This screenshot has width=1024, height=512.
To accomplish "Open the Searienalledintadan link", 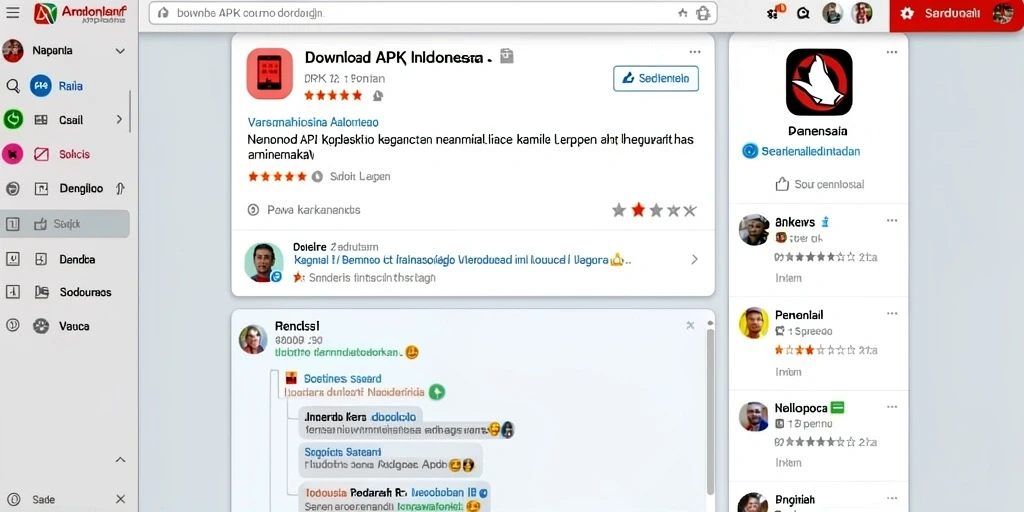I will click(x=810, y=152).
